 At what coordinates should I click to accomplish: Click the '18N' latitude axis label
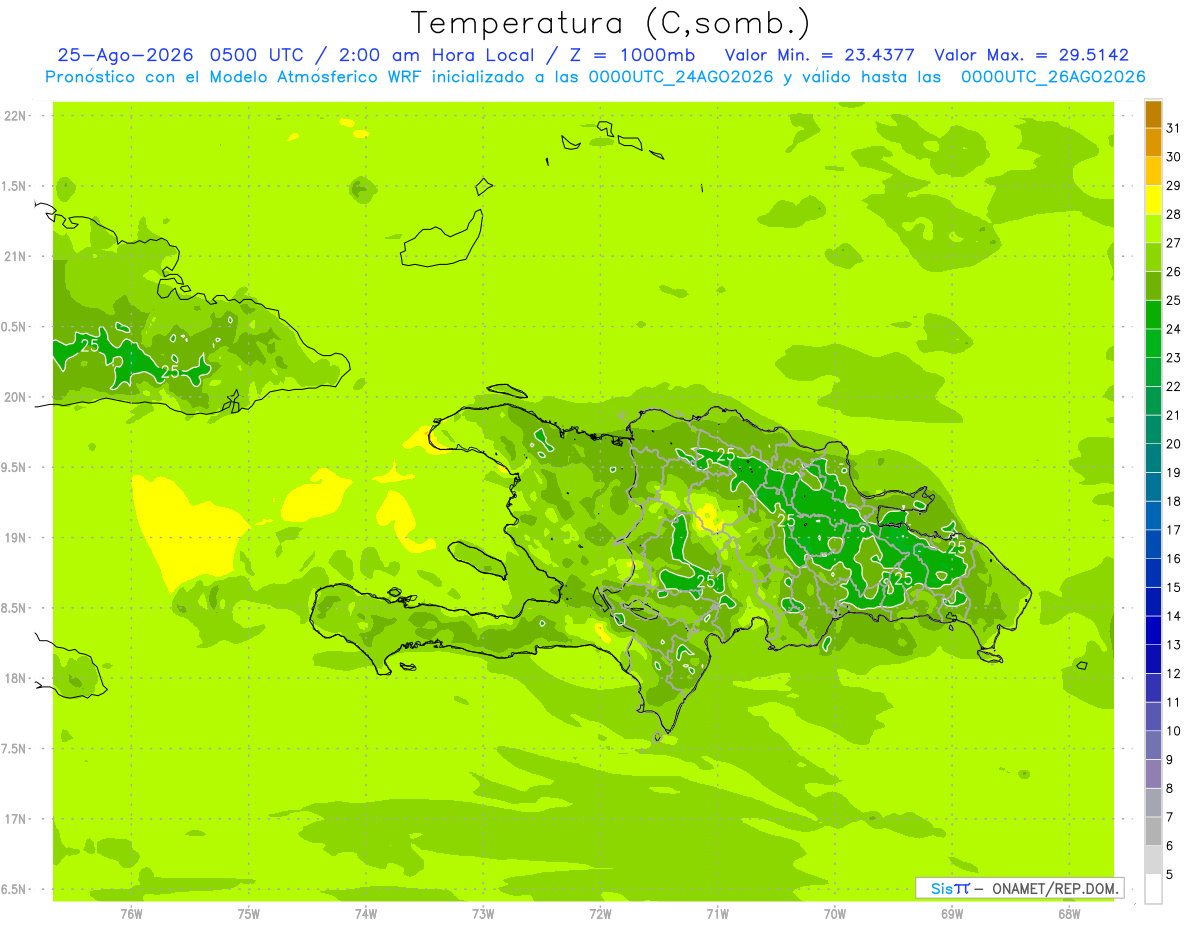click(16, 679)
